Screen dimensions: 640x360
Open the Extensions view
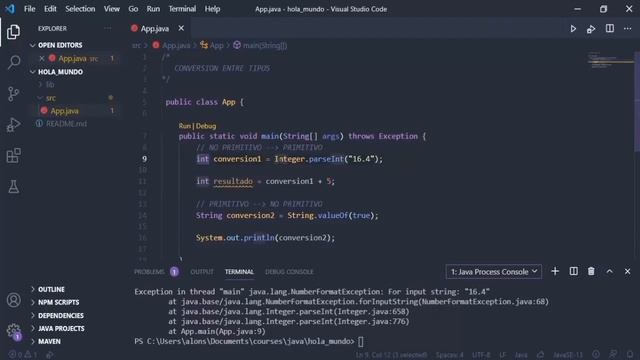[13, 156]
